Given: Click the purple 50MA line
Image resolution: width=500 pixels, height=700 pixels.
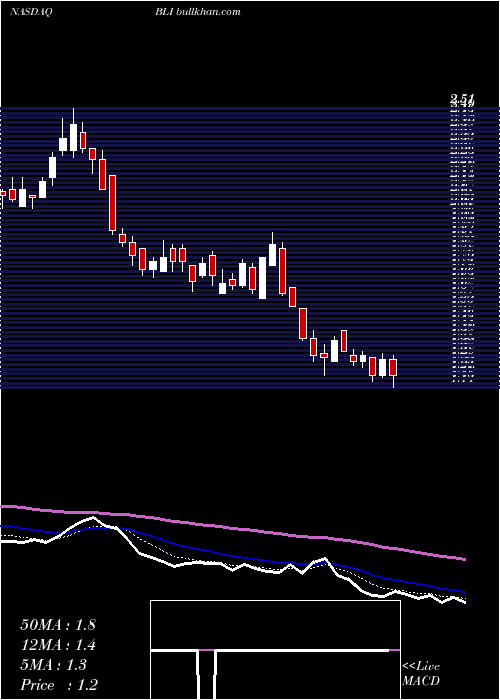Looking at the screenshot, I should [x=232, y=528].
